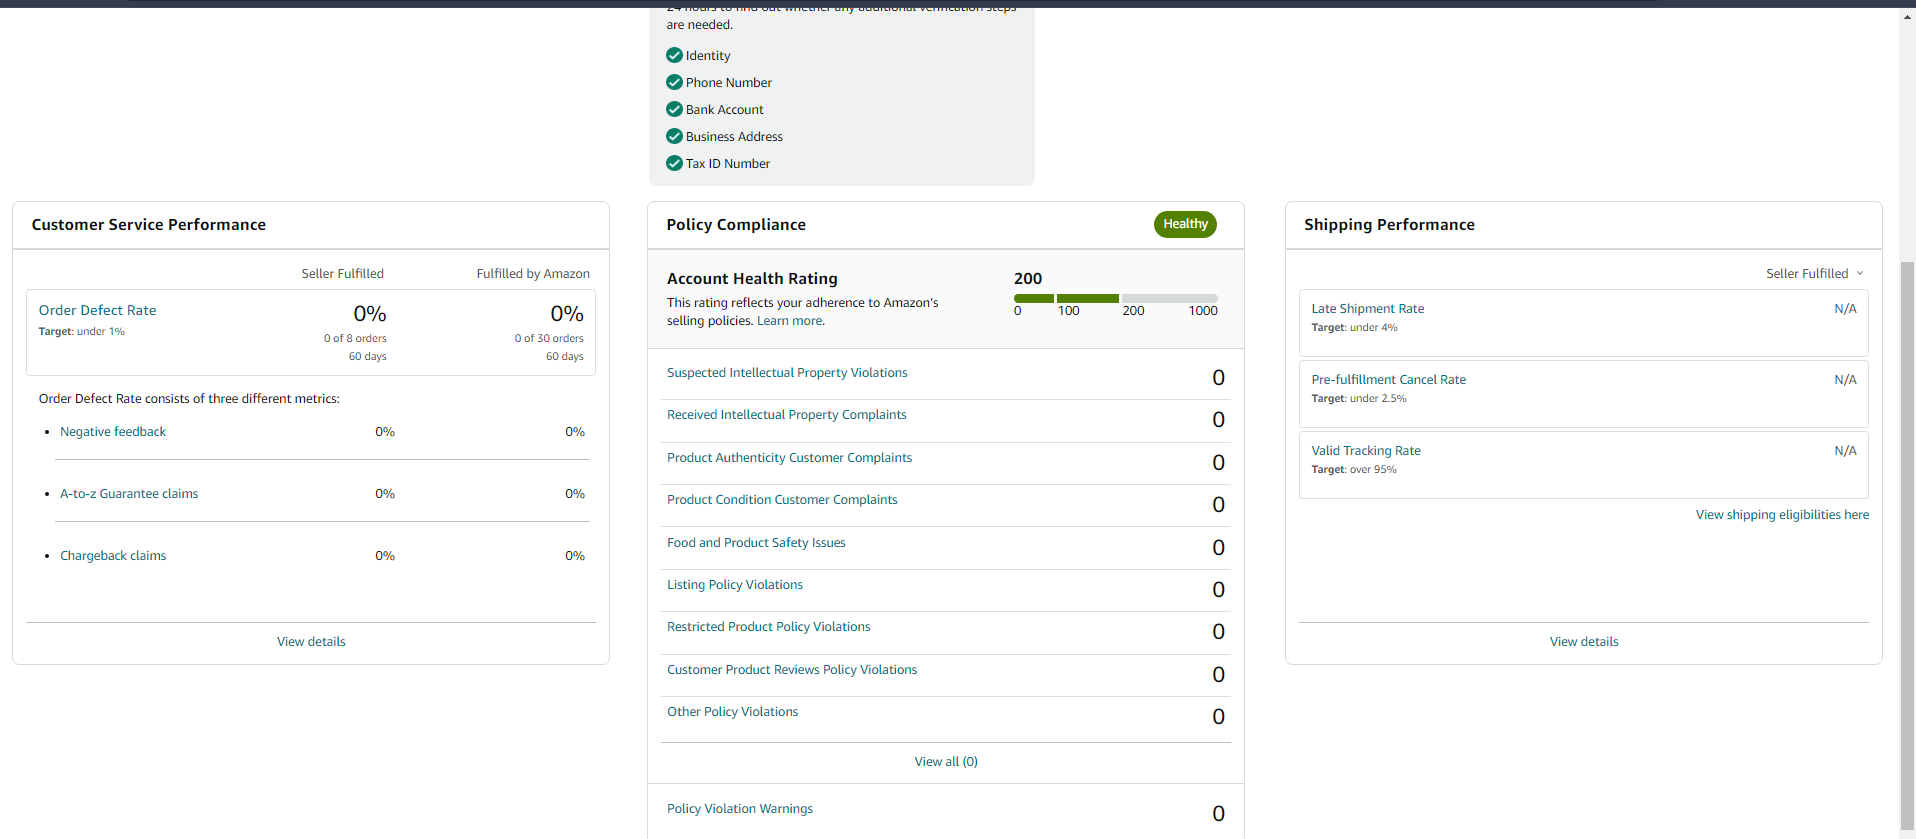The height and width of the screenshot is (839, 1916).
Task: Open the Chargeback claims link
Action: tap(113, 555)
